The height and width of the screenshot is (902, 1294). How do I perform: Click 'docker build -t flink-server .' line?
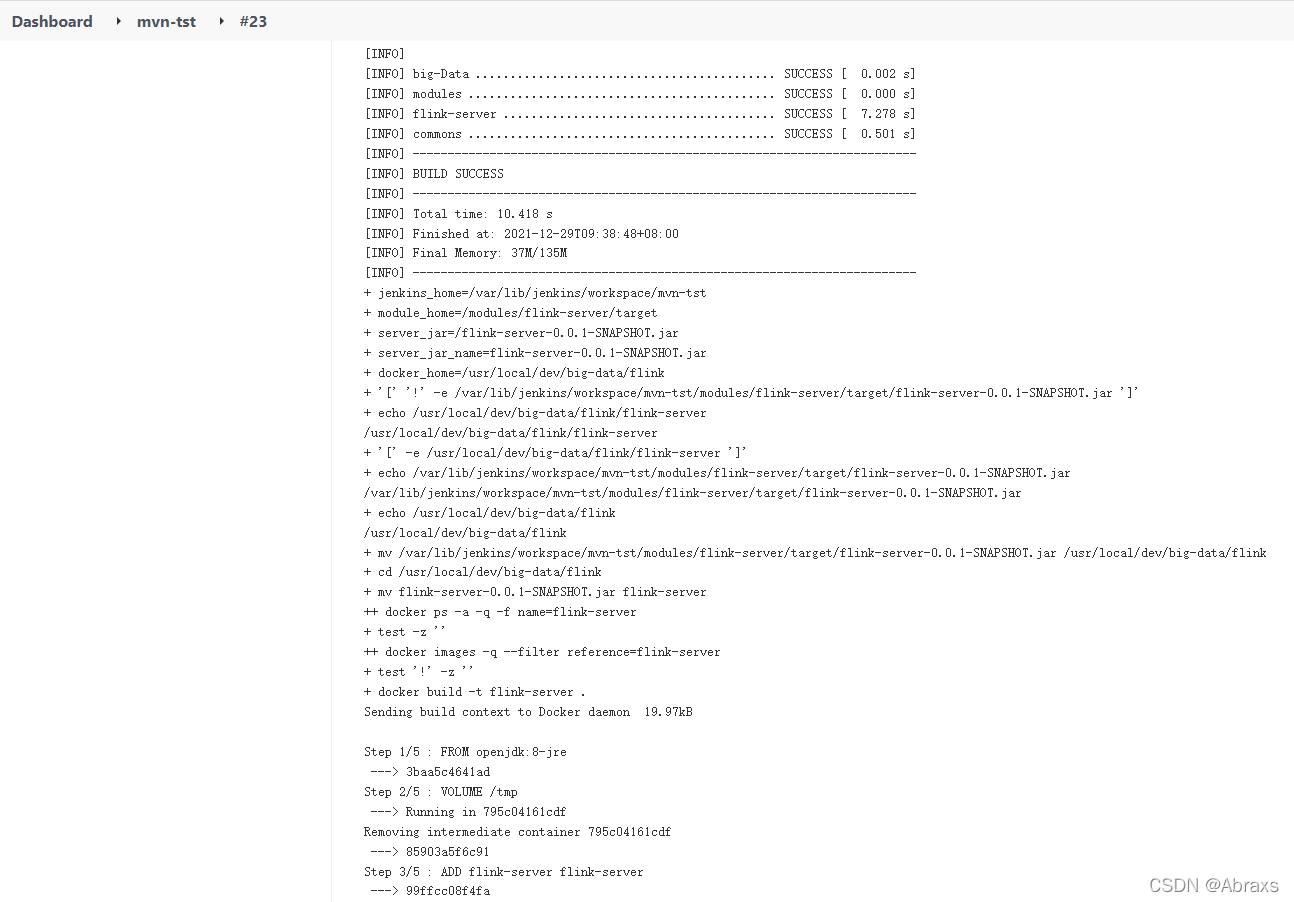[x=475, y=692]
